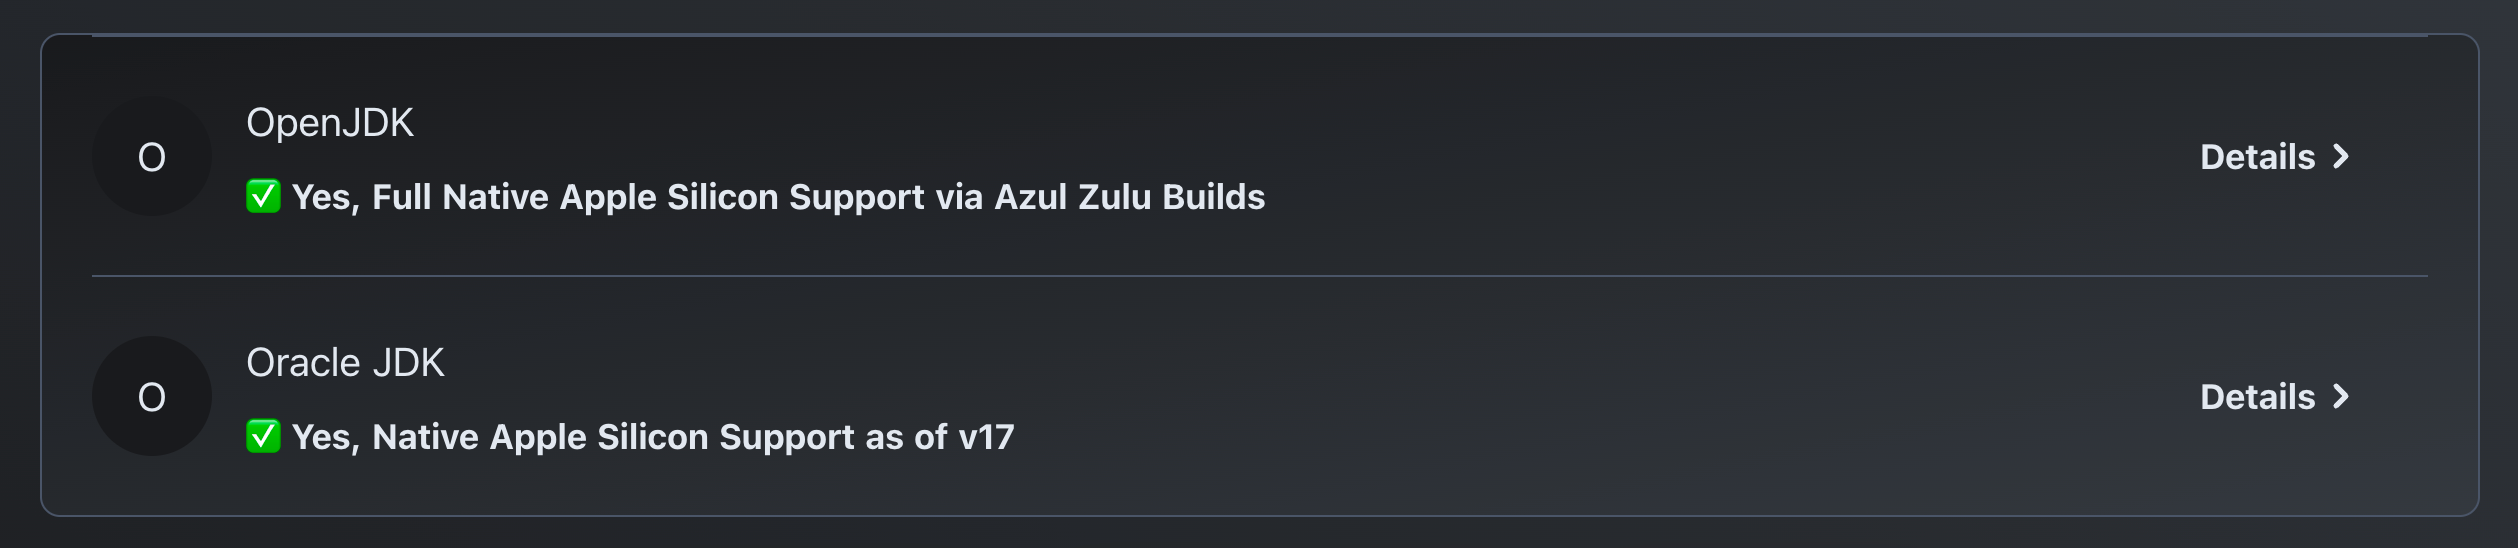The height and width of the screenshot is (548, 2518).
Task: Click the Native Apple Silicon v17 status
Action: point(653,437)
